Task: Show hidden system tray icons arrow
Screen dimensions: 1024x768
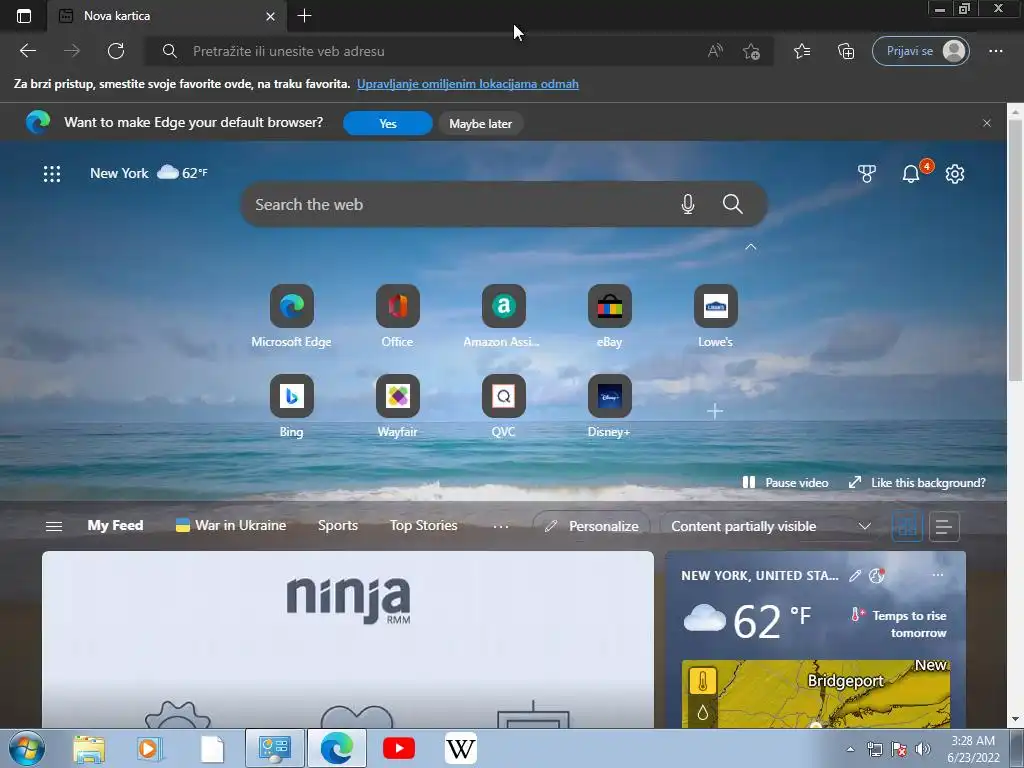Action: tap(850, 749)
